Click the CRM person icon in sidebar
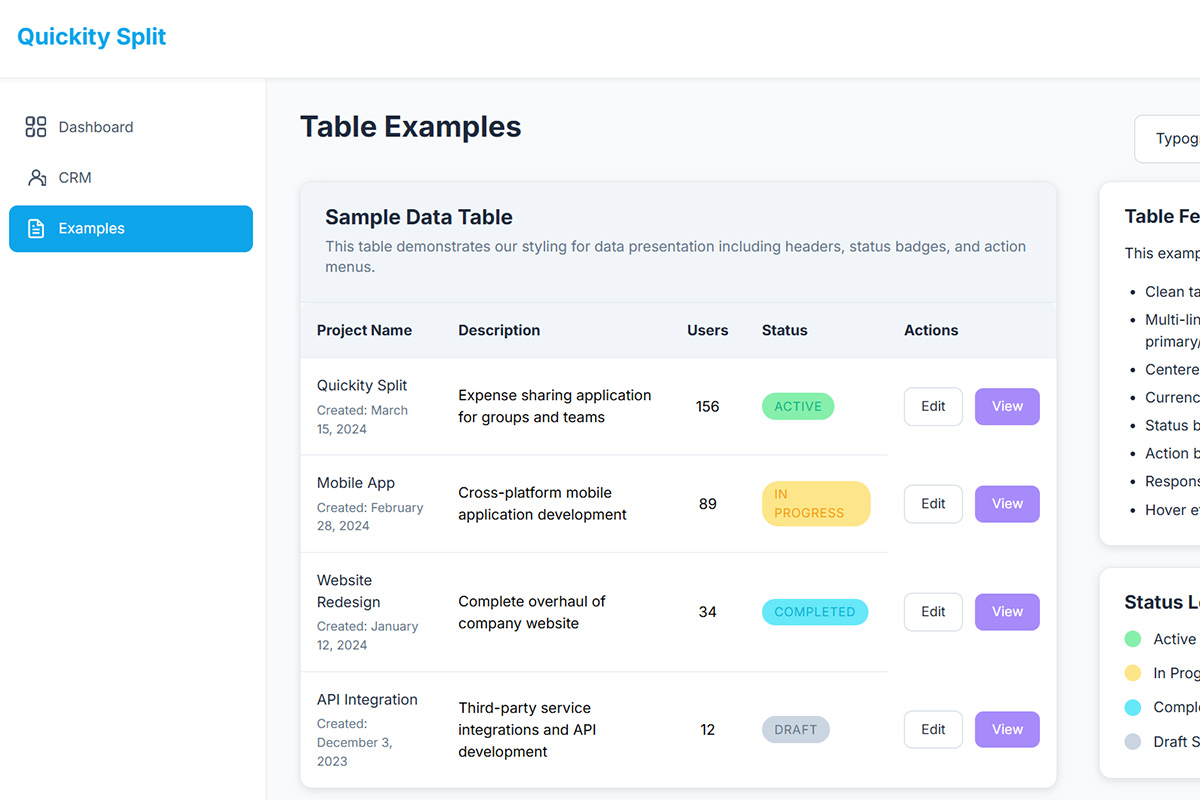Viewport: 1200px width, 800px height. [x=37, y=178]
